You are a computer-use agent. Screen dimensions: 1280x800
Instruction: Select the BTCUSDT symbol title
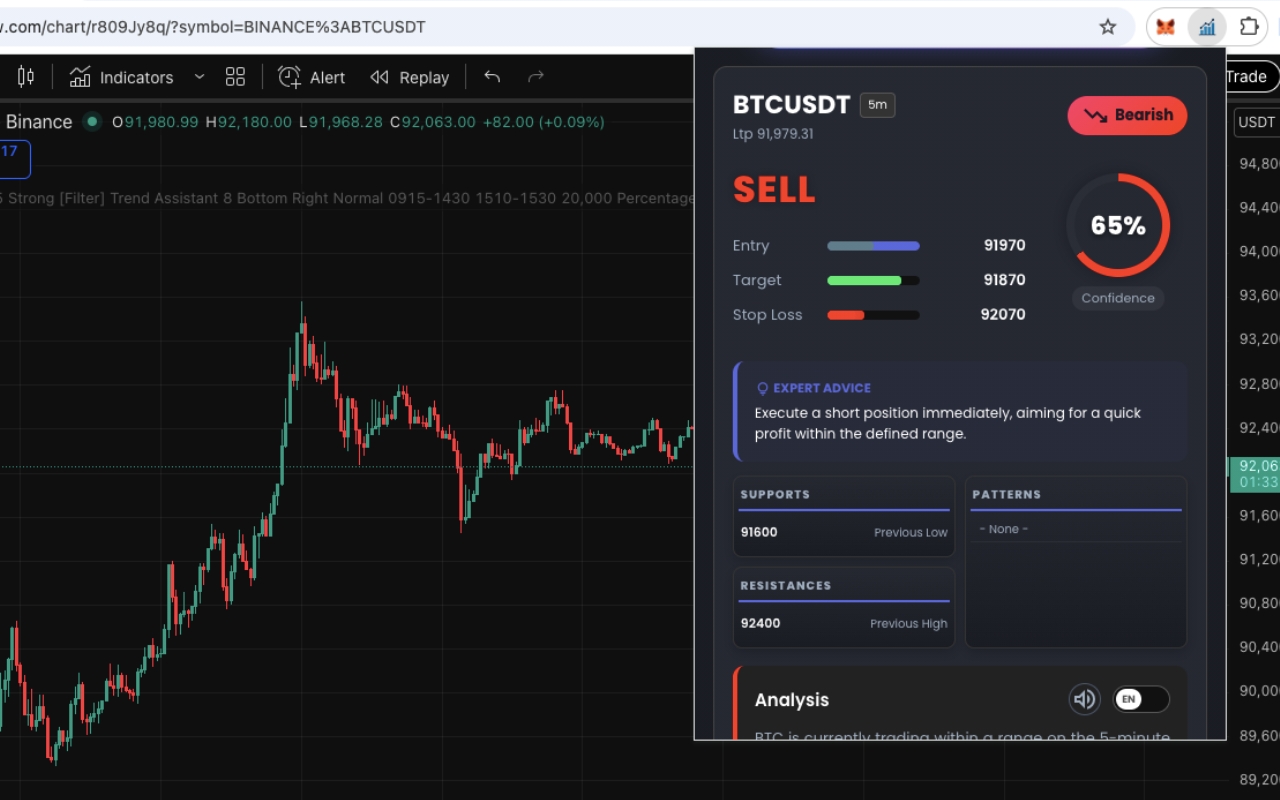point(791,105)
